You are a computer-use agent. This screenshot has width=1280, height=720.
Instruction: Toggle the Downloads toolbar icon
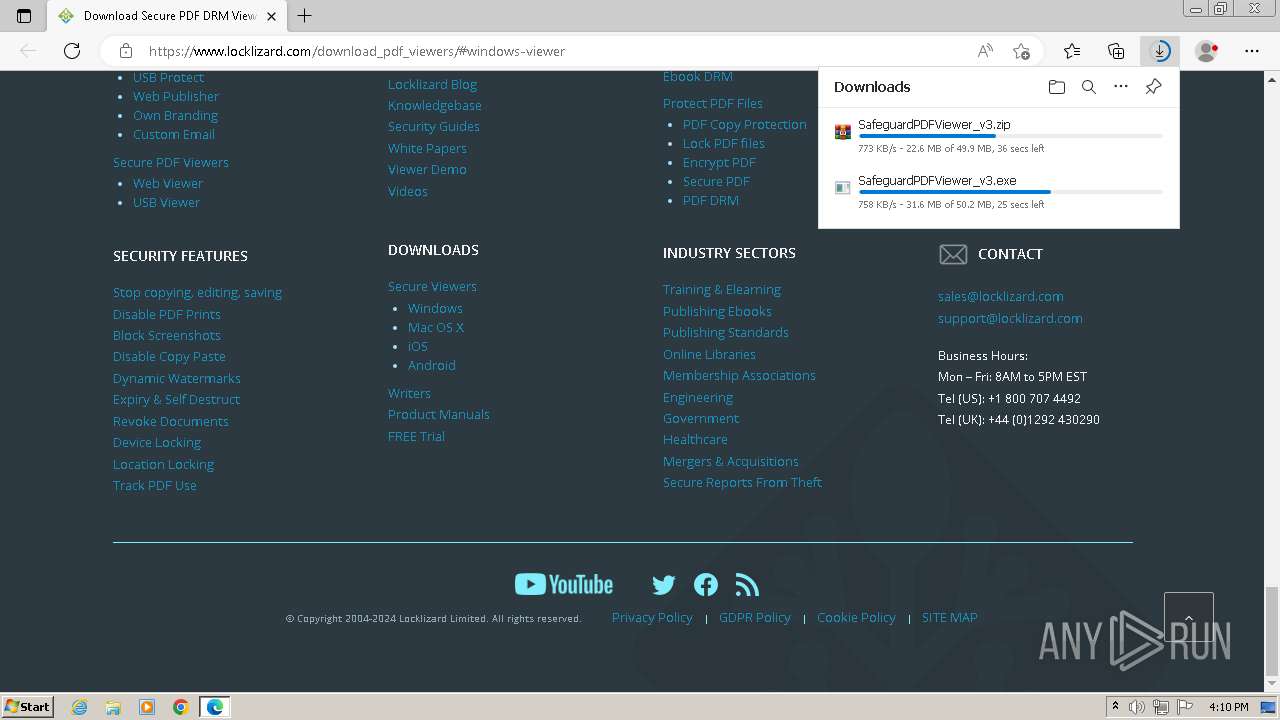point(1160,51)
